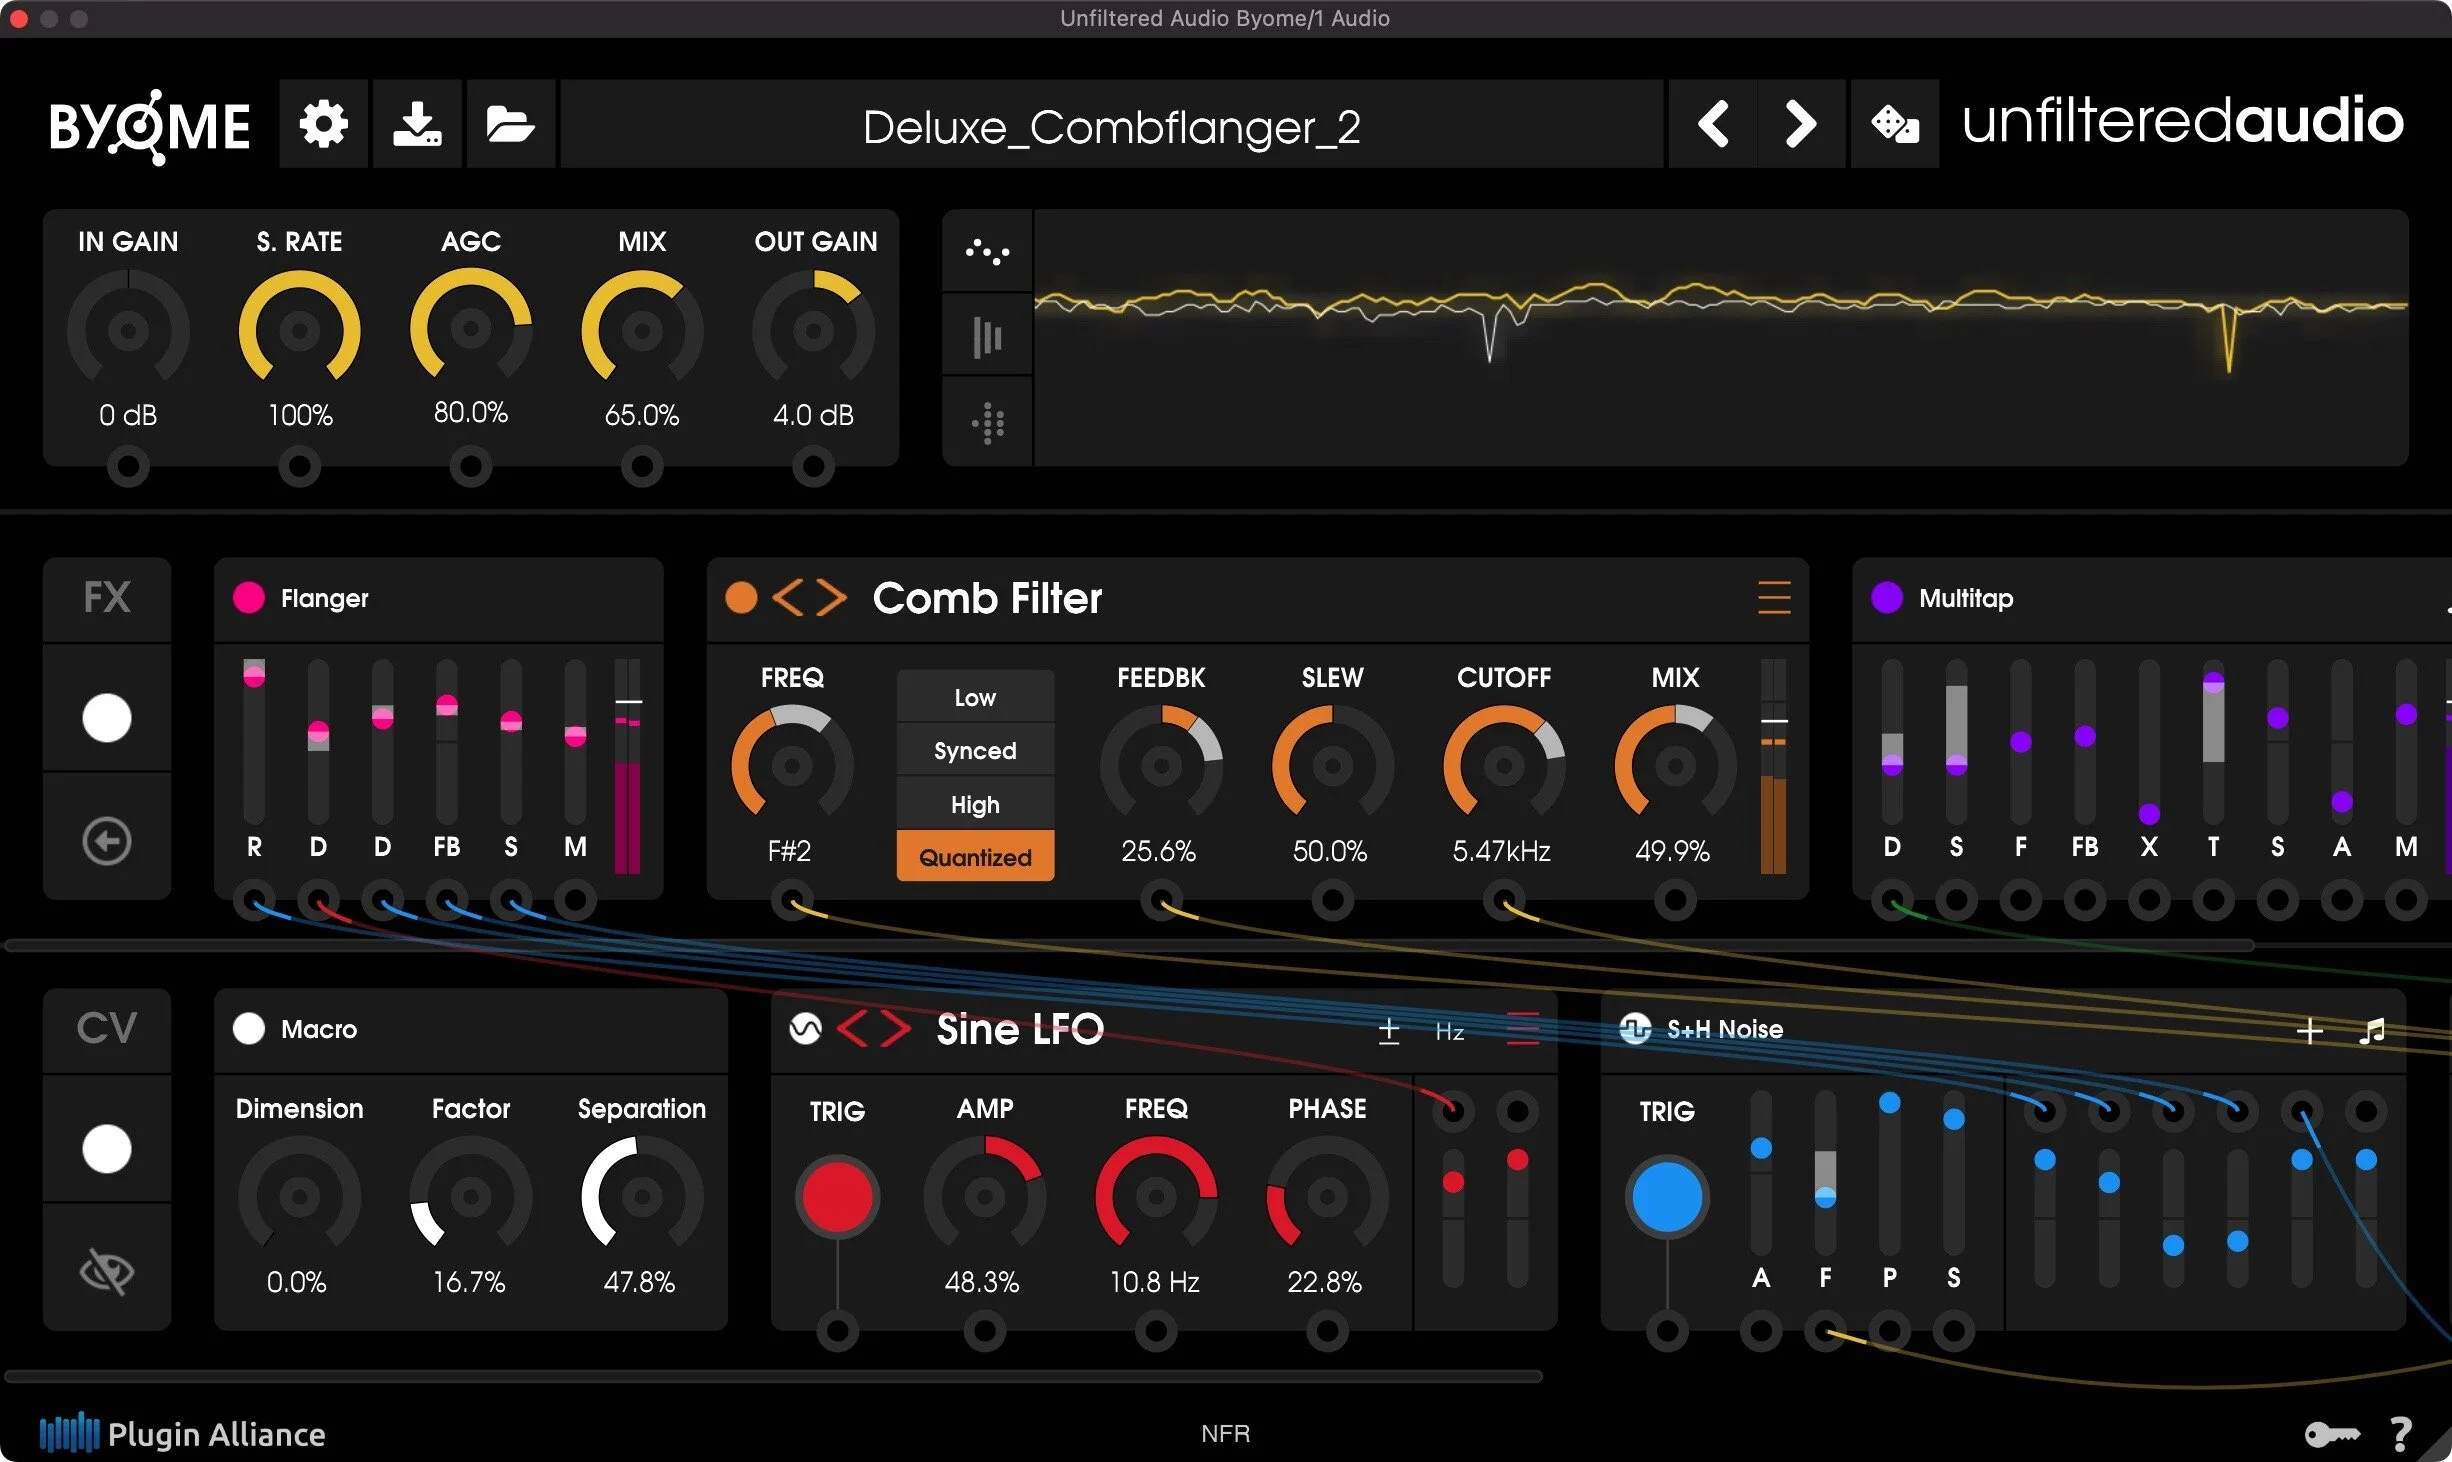Select the vertical bars visualizer mode

pos(987,337)
